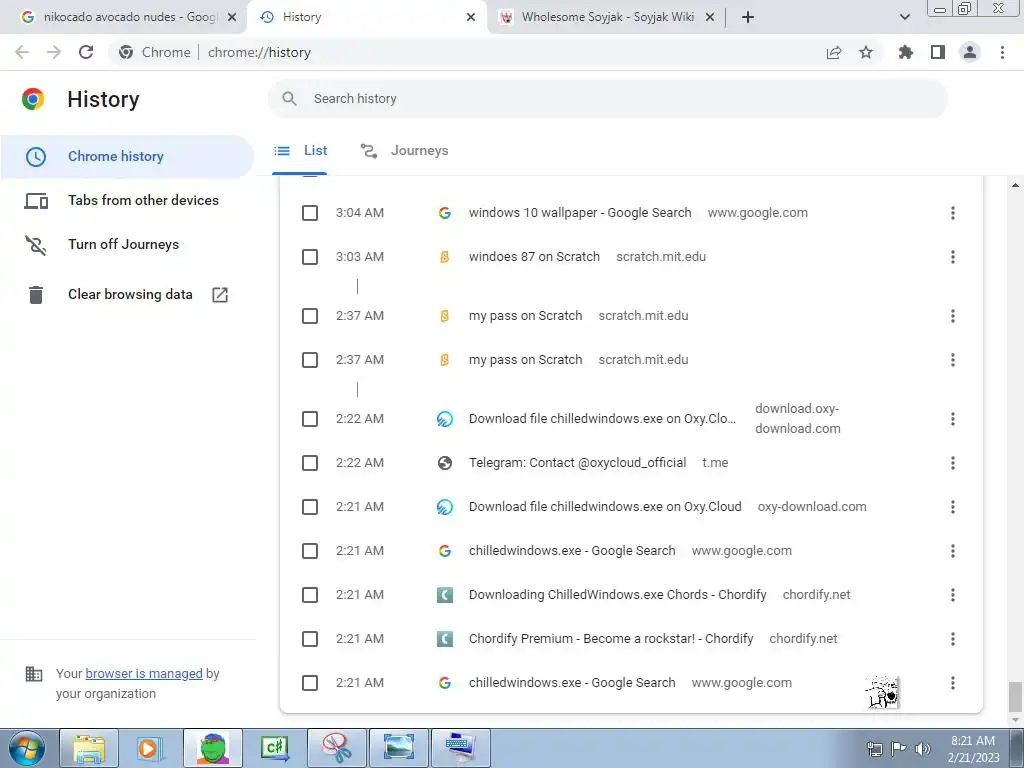Open the windows 10 wallpaper Google Search link
This screenshot has width=1024, height=768.
580,213
